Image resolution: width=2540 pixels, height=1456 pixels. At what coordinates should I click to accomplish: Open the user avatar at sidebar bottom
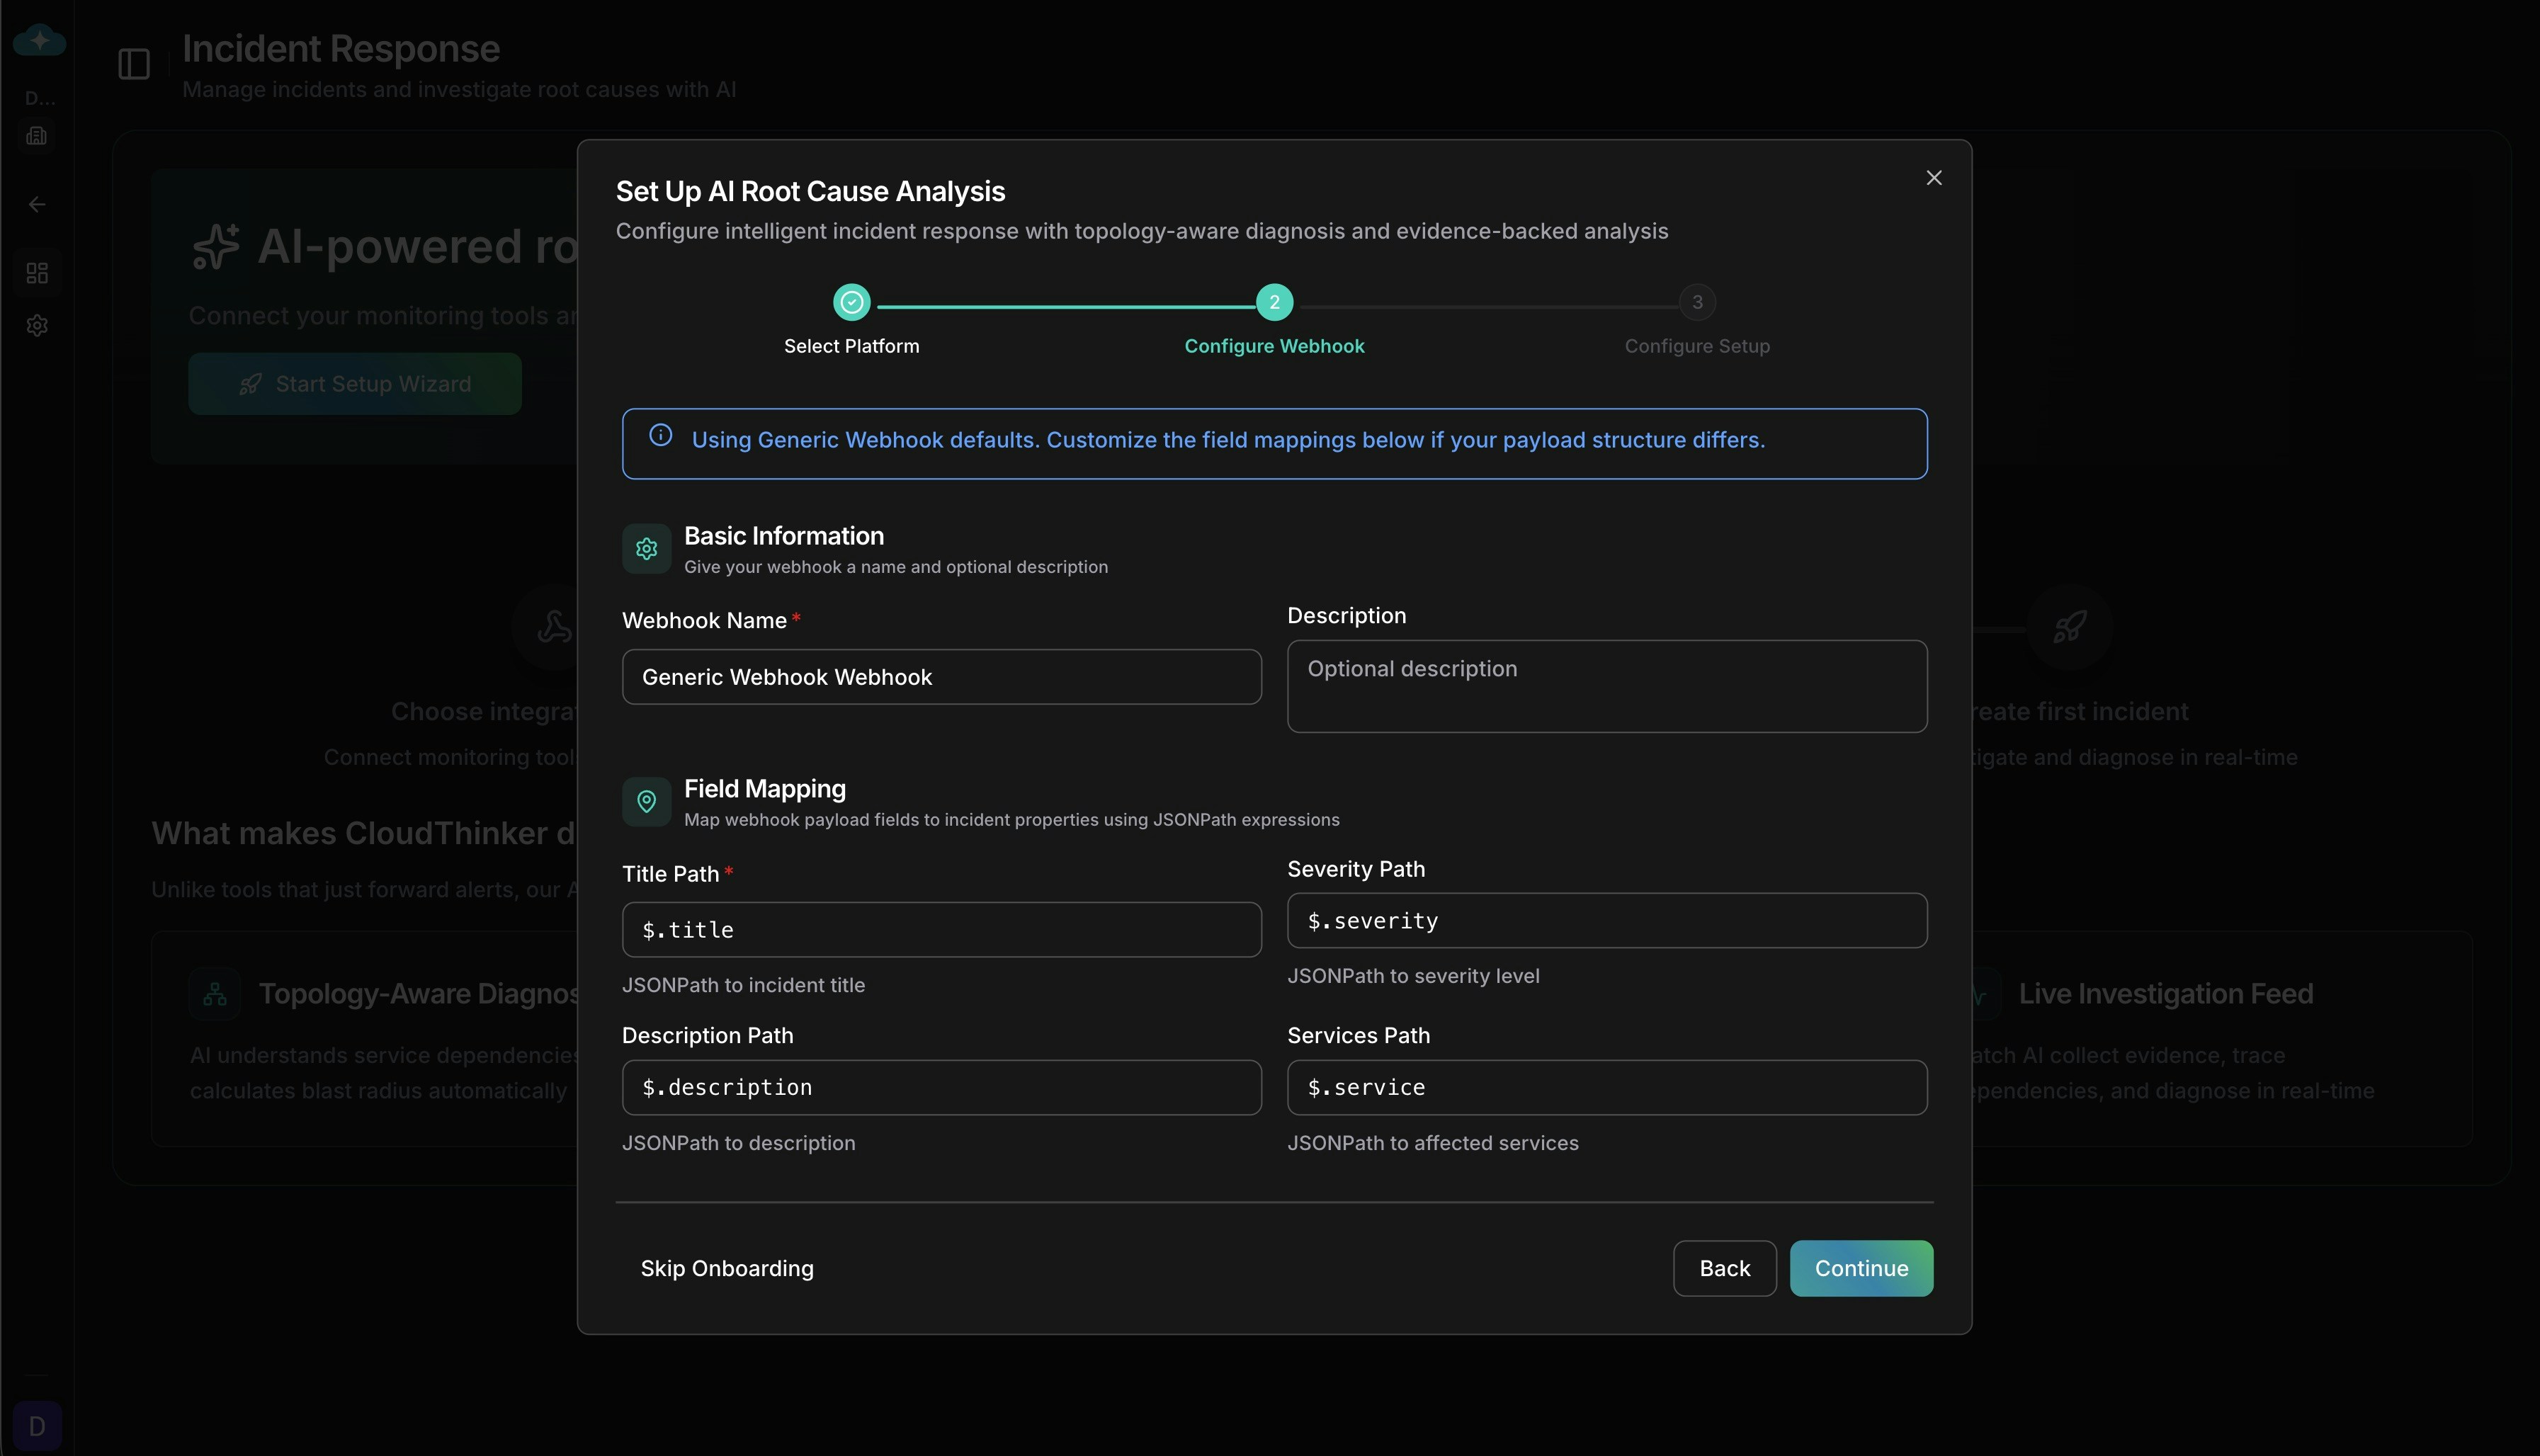(37, 1425)
